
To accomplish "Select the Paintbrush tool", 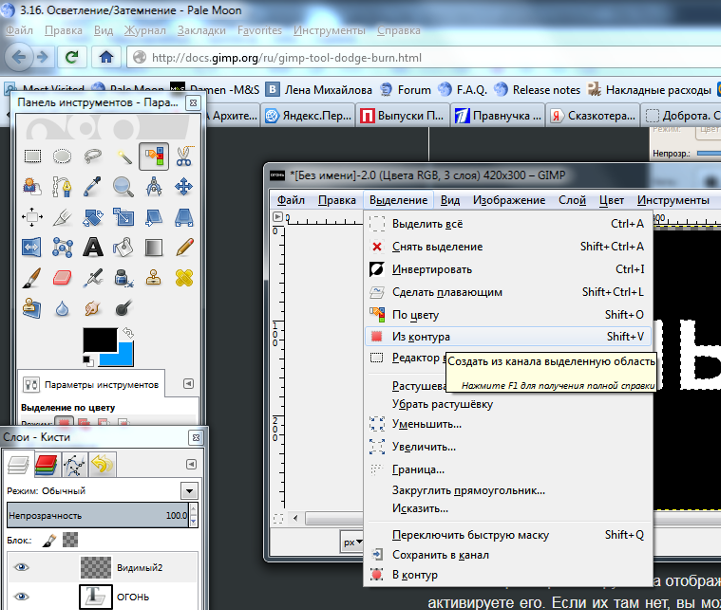I will [x=32, y=278].
